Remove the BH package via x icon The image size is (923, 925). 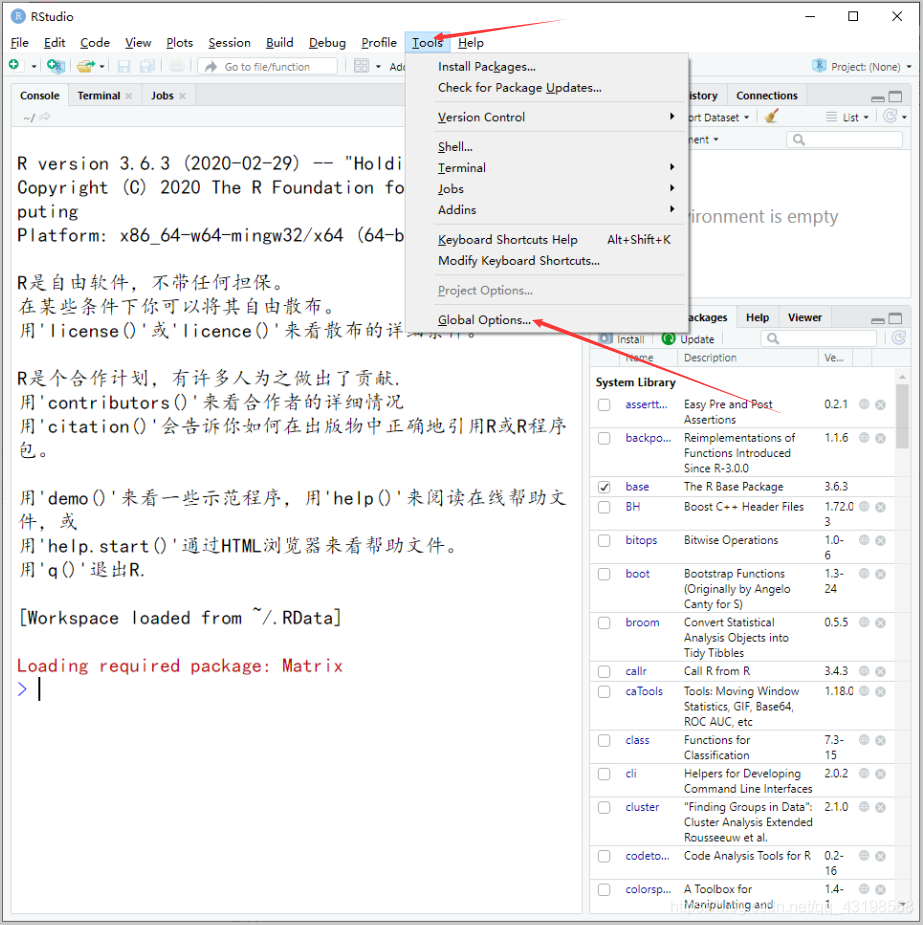[881, 507]
